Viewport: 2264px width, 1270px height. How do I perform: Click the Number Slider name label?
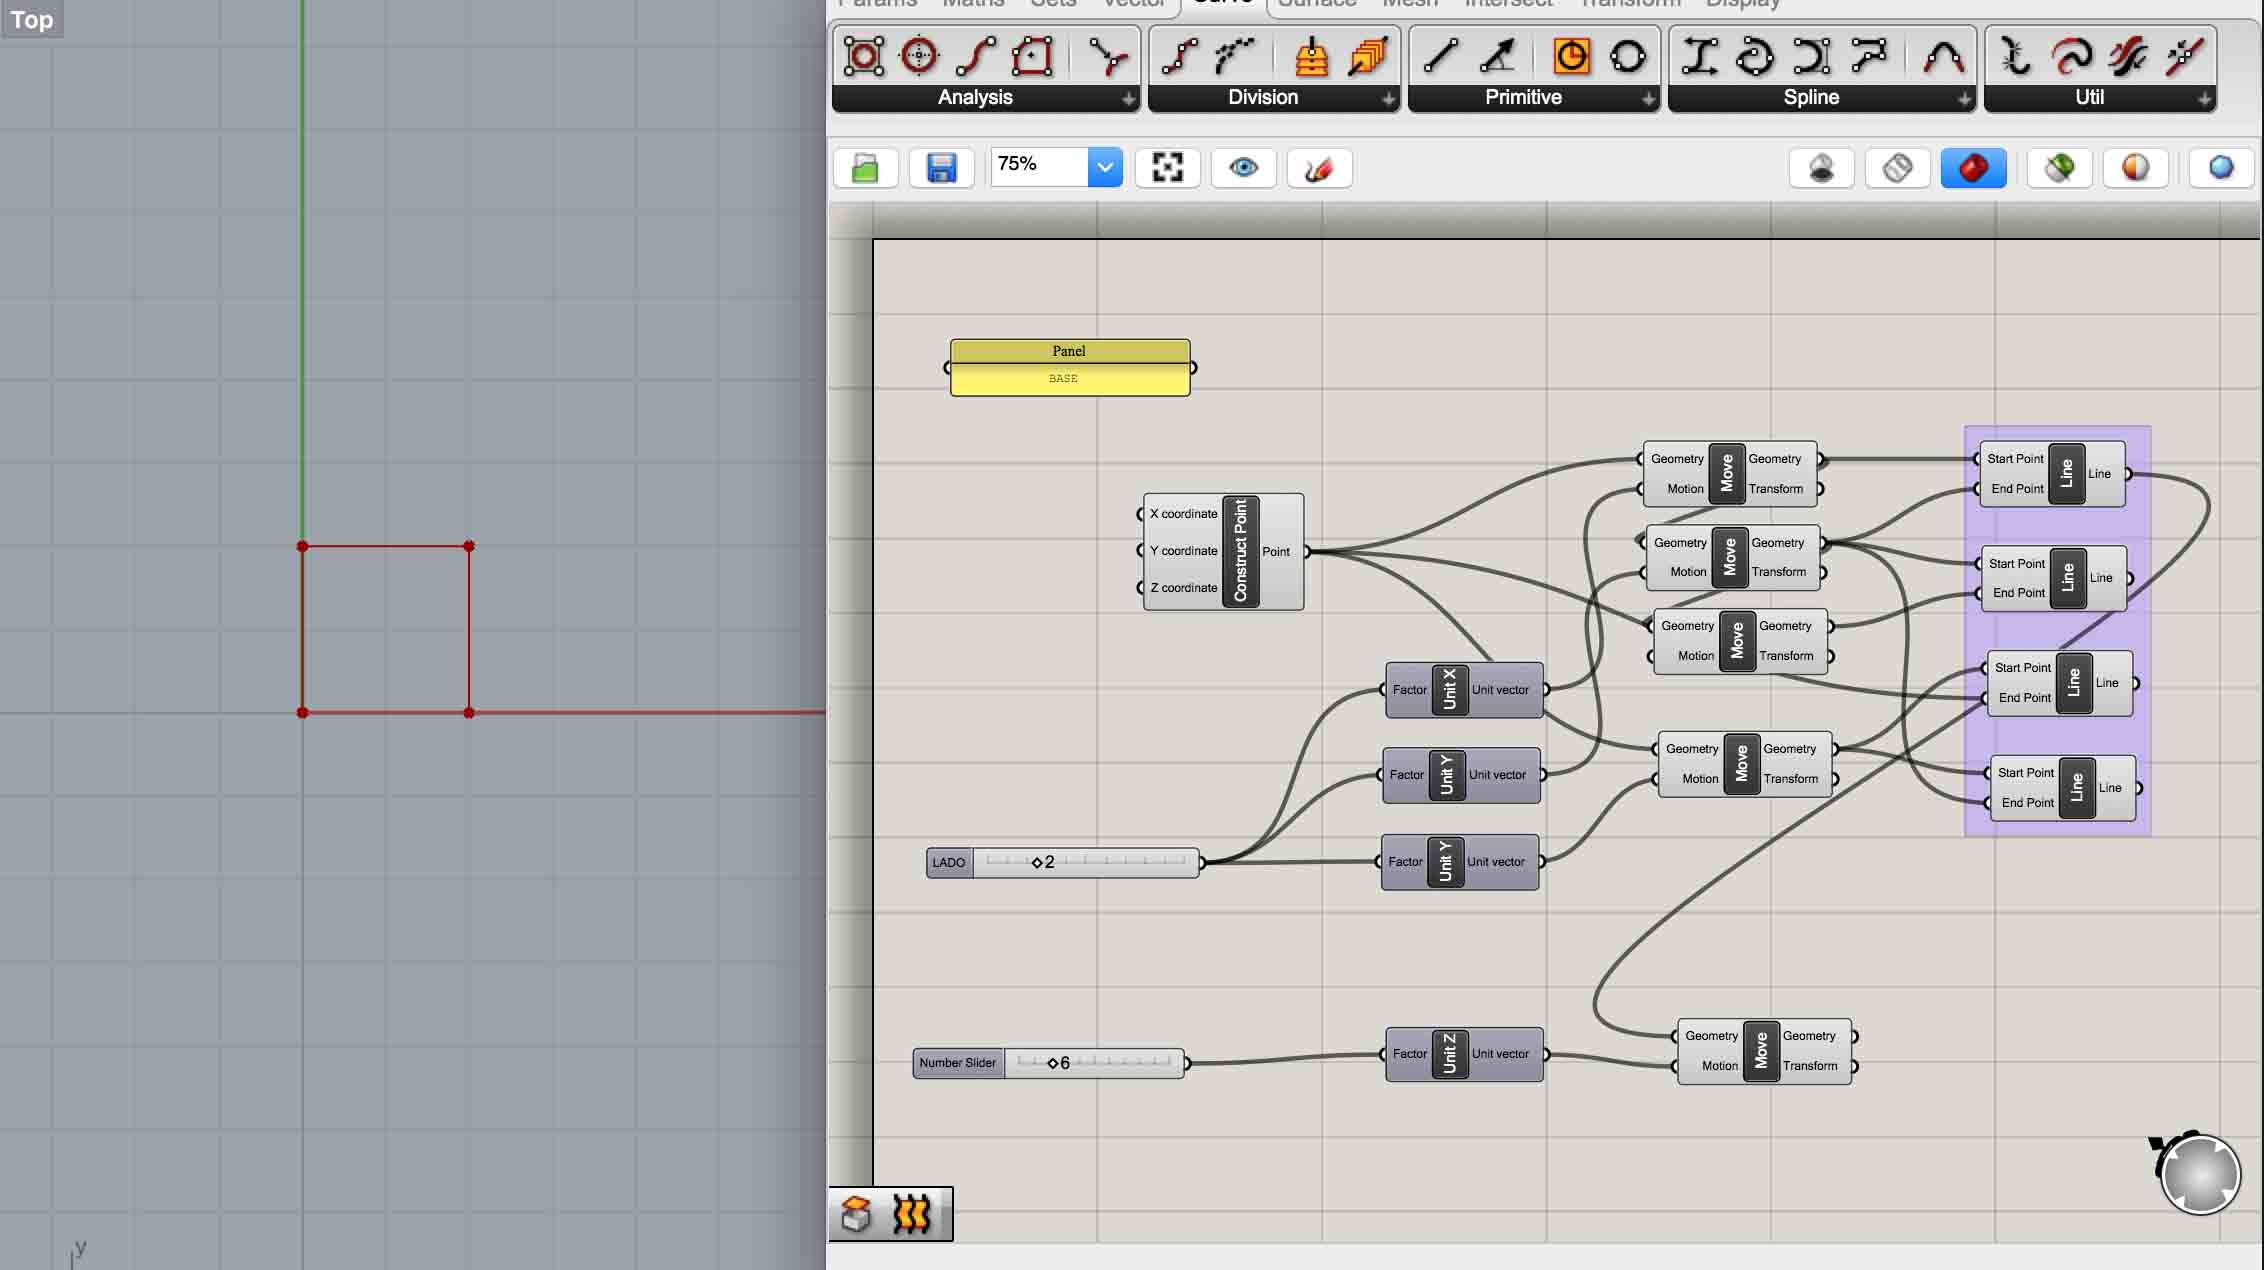click(x=958, y=1063)
